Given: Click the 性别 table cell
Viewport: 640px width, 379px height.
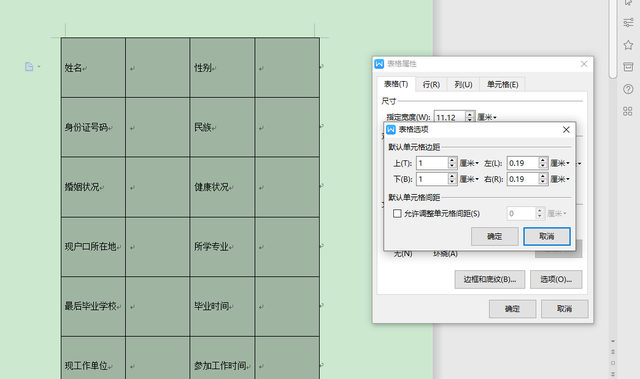Looking at the screenshot, I should tap(222, 68).
